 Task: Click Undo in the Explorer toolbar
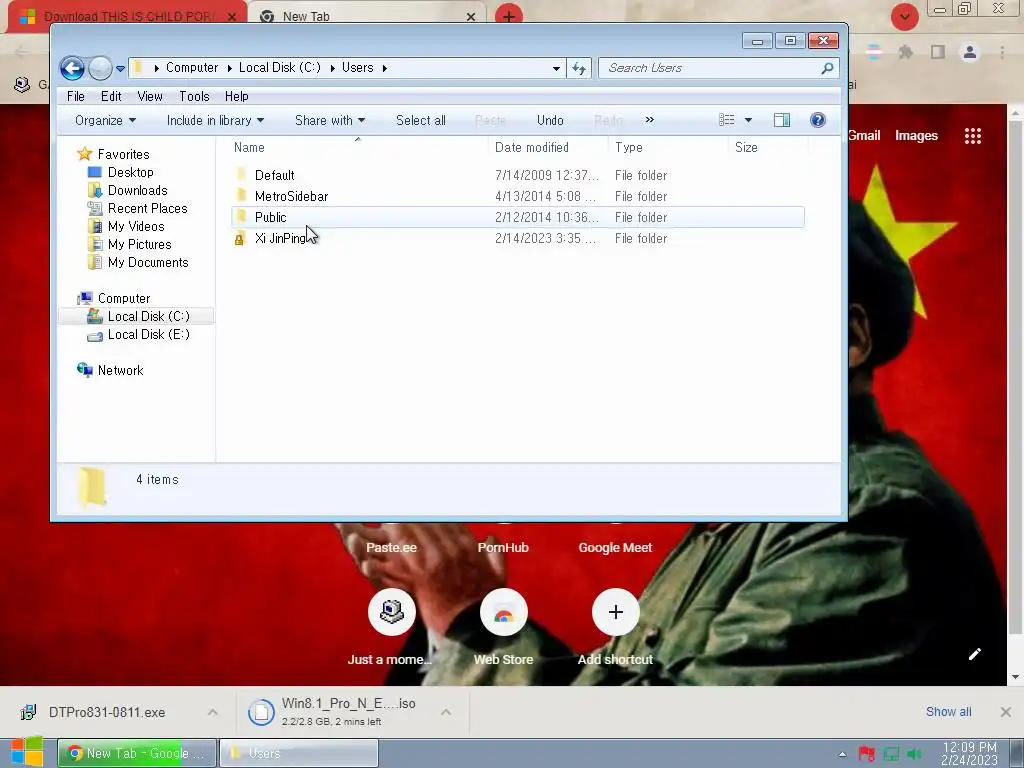(550, 120)
